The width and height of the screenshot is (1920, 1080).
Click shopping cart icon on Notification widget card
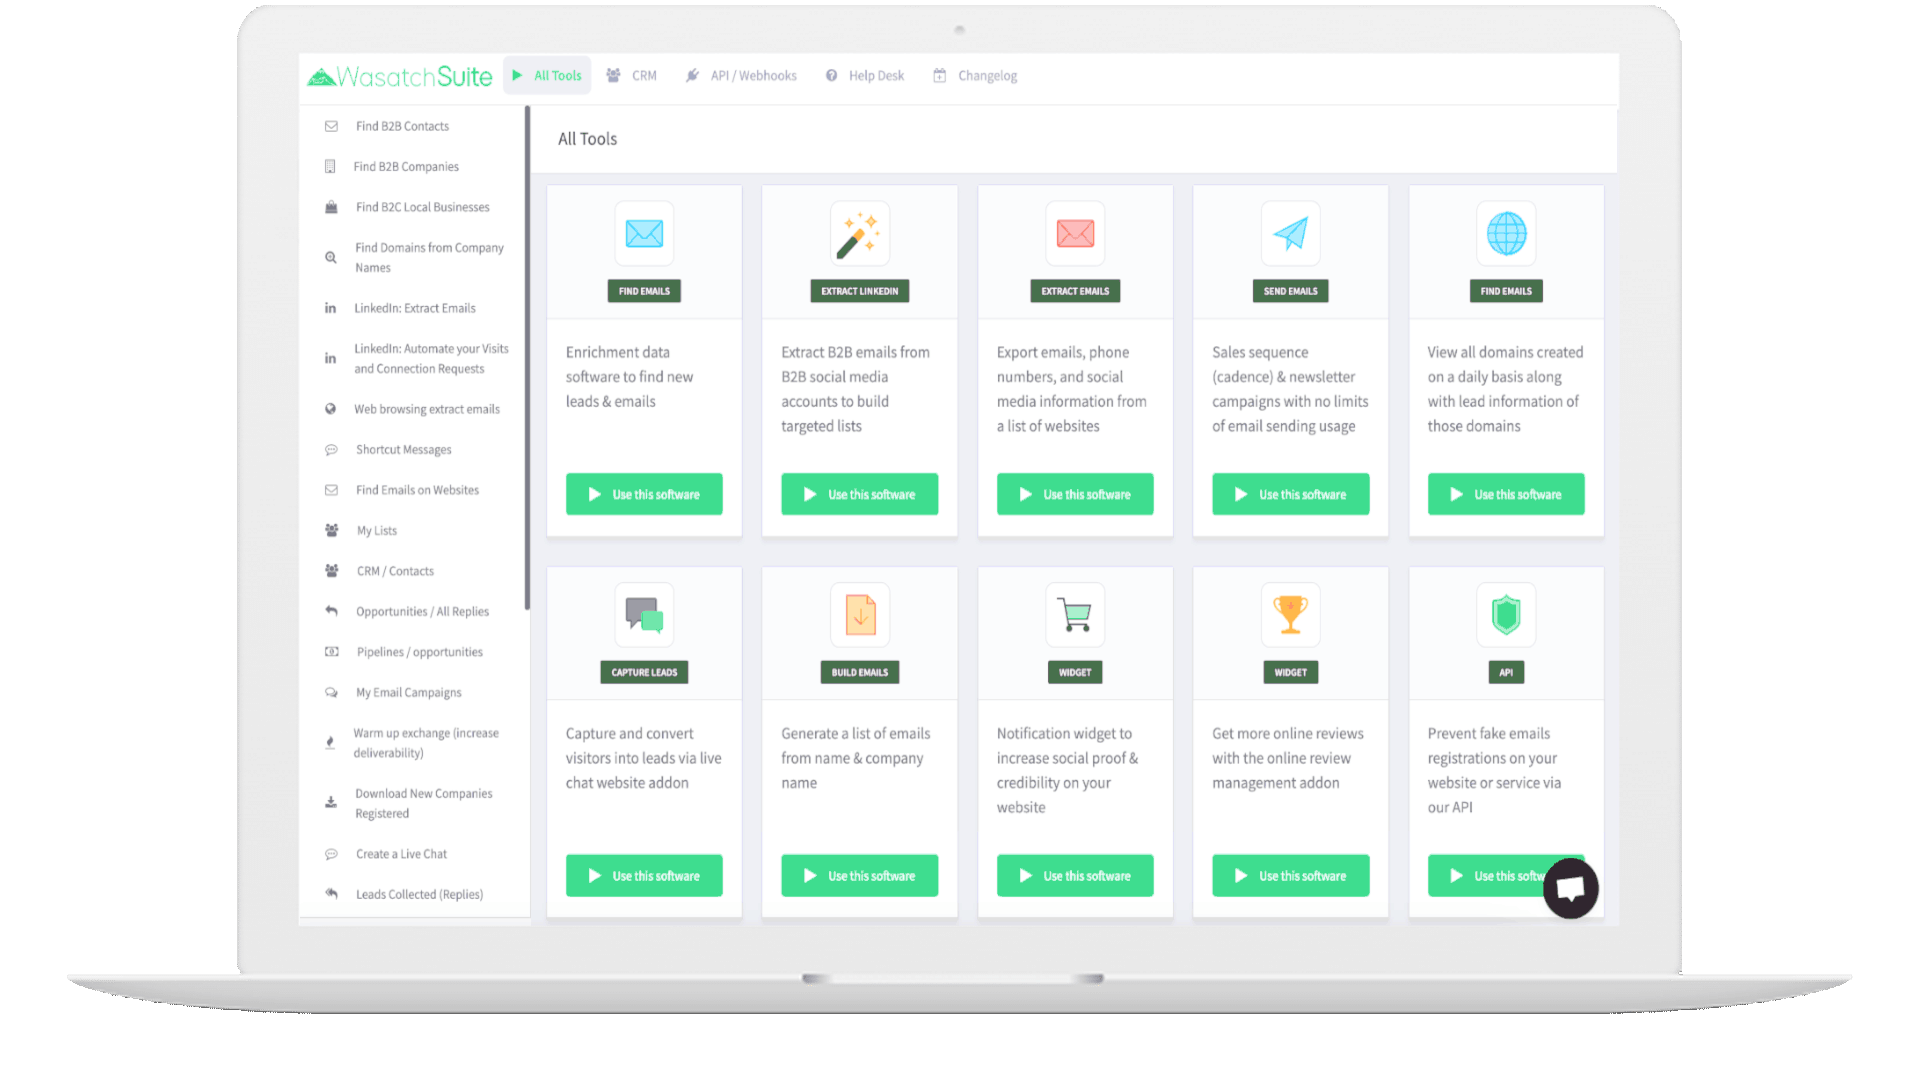pyautogui.click(x=1075, y=615)
